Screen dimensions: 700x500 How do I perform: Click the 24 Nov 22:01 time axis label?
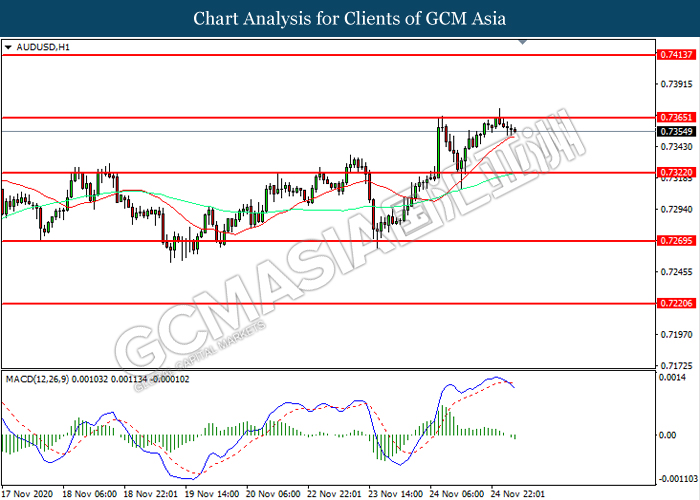coord(518,494)
